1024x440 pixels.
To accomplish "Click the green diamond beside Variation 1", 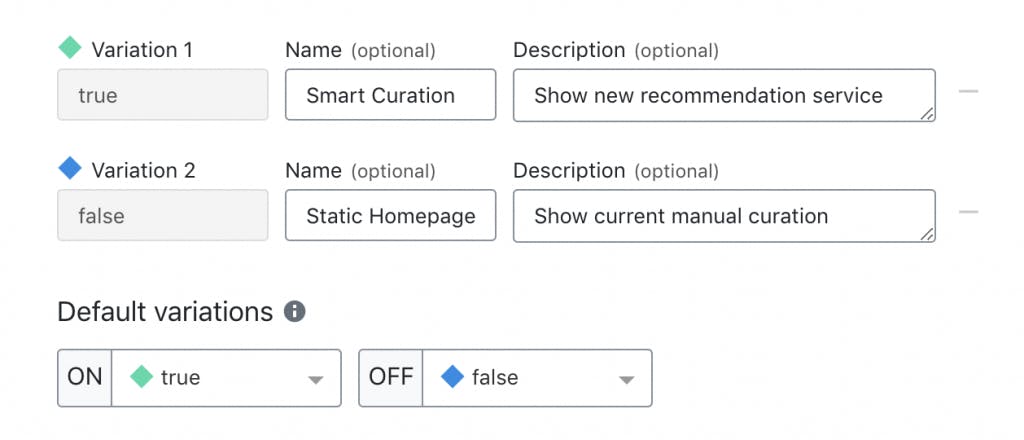I will point(70,47).
